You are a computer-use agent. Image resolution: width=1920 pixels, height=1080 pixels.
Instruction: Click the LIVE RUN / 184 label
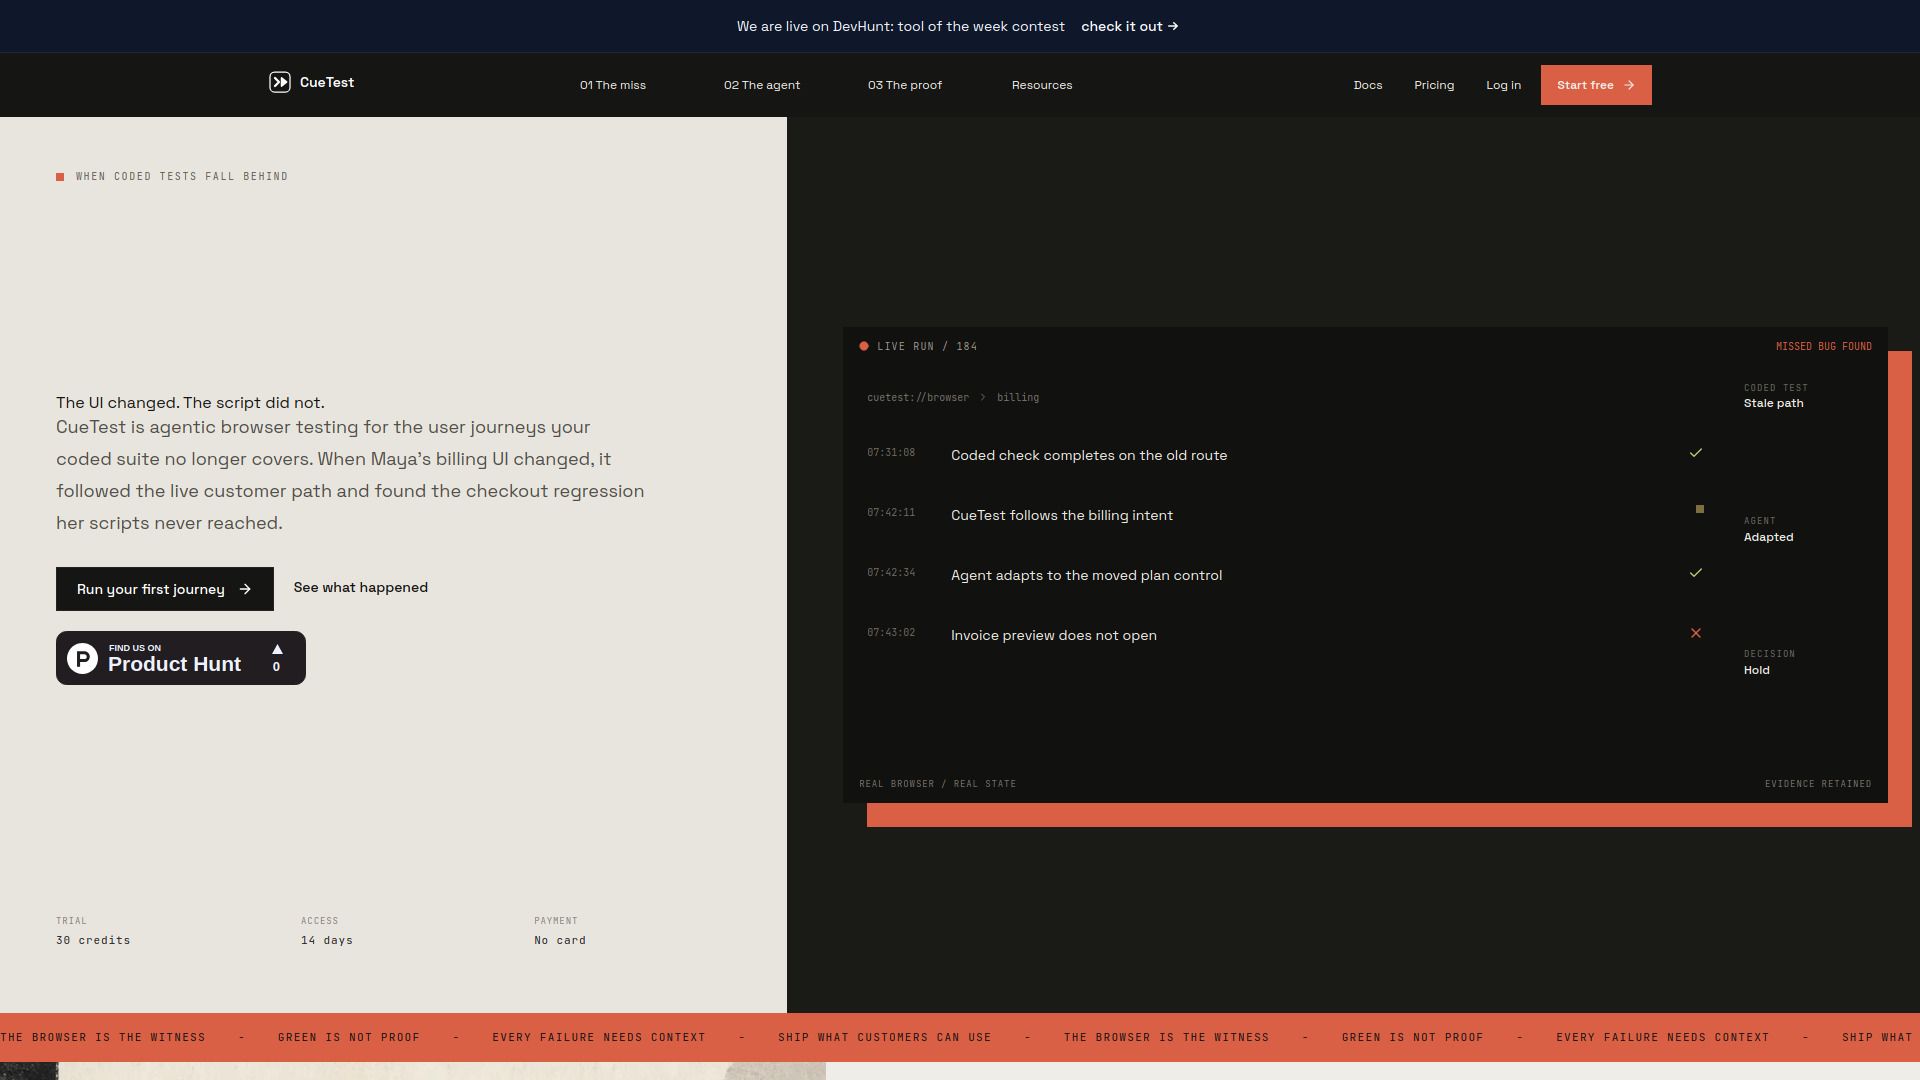tap(927, 346)
